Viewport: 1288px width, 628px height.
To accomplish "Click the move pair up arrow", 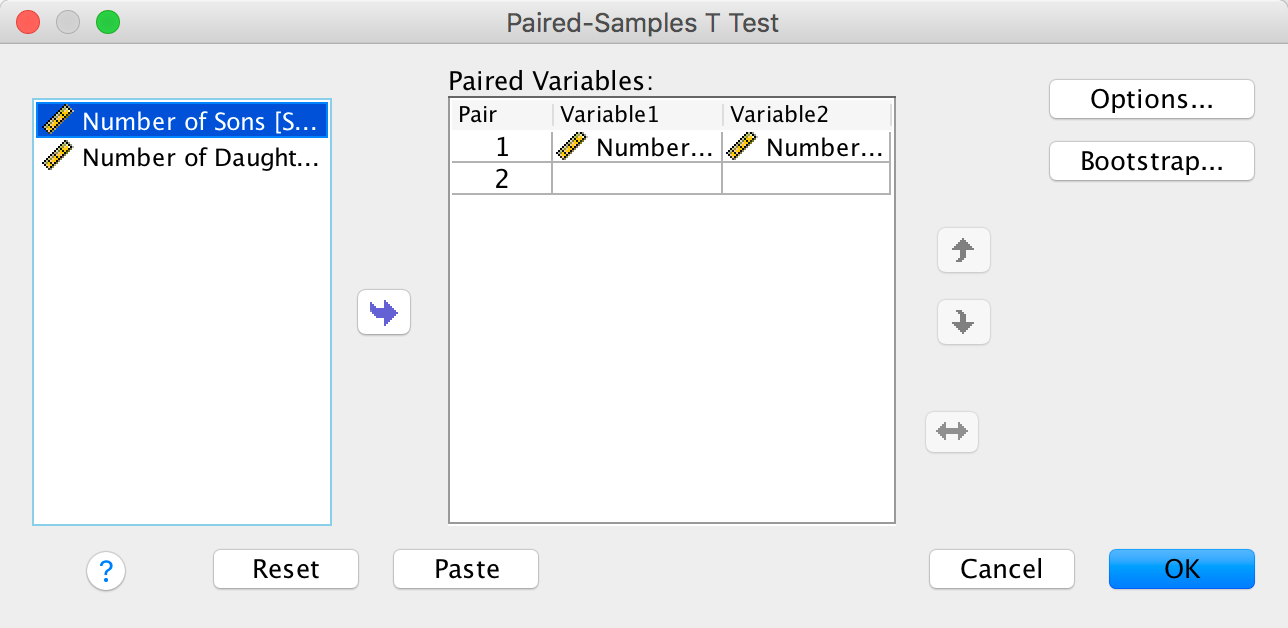I will tap(963, 250).
